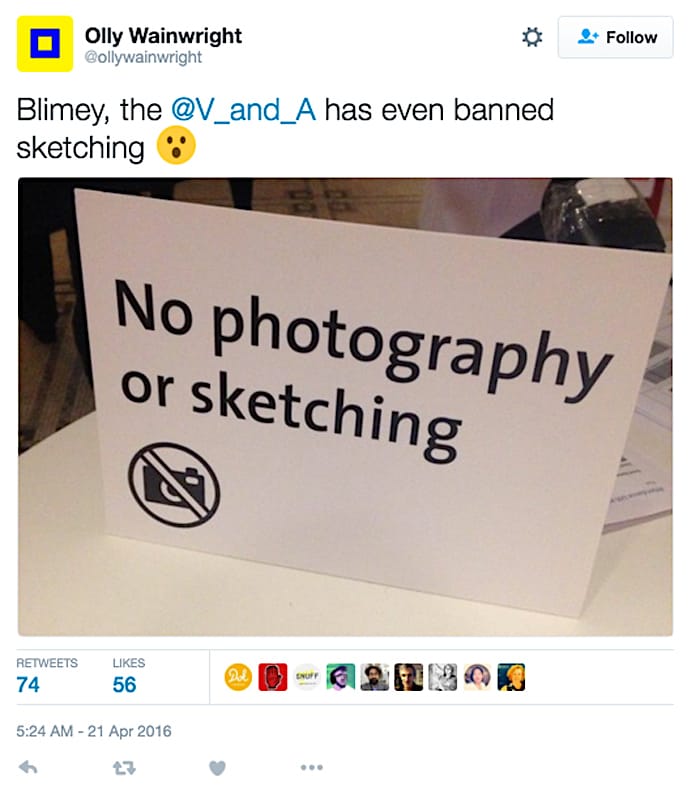Open the @V_and_A mention link
Image resolution: width=700 pixels, height=794 pixels.
tap(244, 110)
